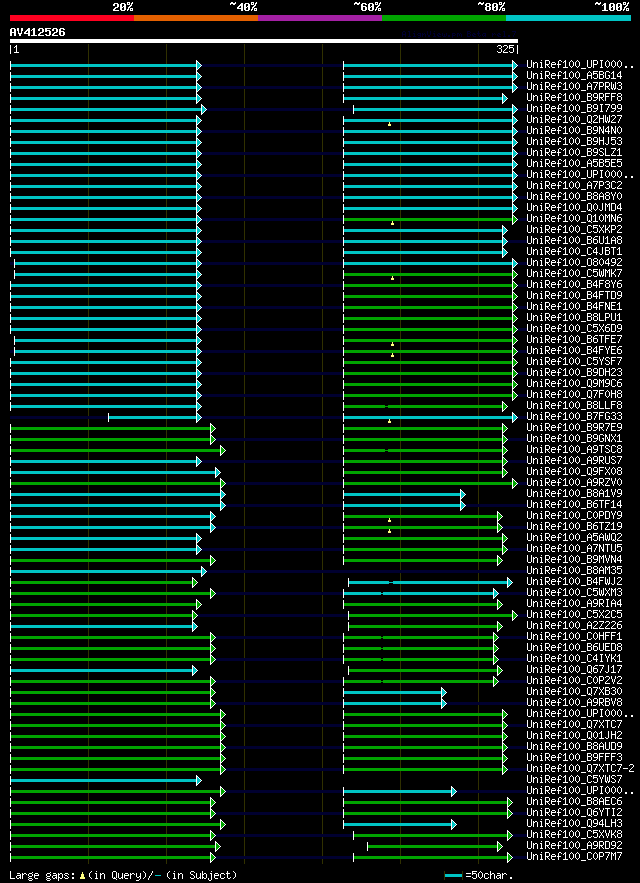Image resolution: width=640 pixels, height=883 pixels.
Task: Select the UniRef100_Q0JMD4 label
Action: tap(574, 208)
